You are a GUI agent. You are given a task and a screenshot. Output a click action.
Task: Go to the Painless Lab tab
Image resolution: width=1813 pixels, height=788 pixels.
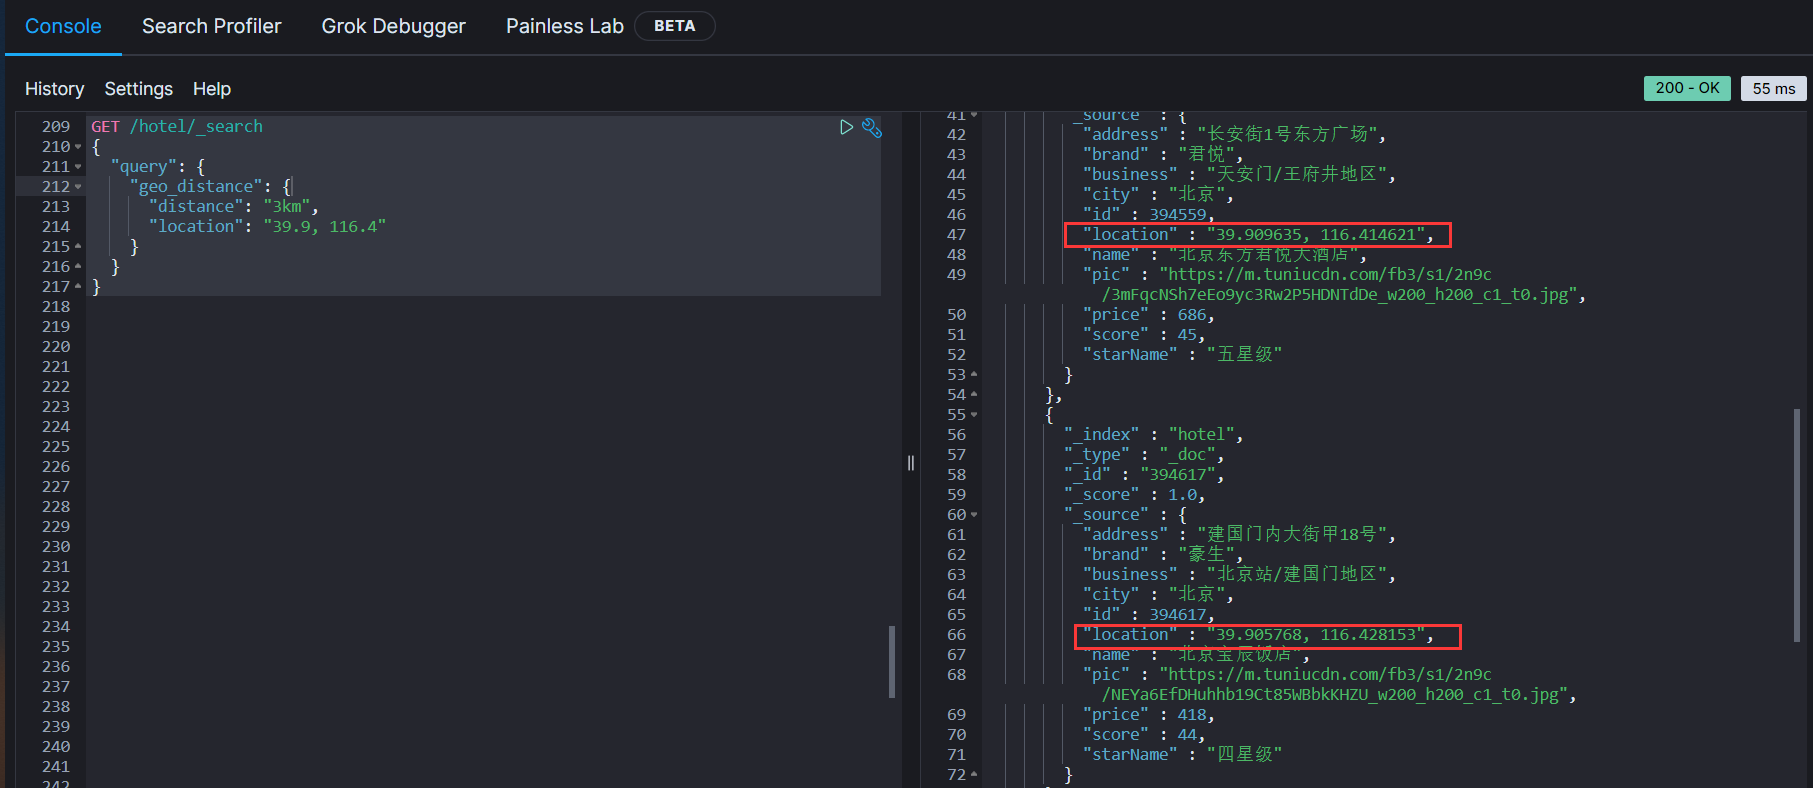tap(564, 26)
